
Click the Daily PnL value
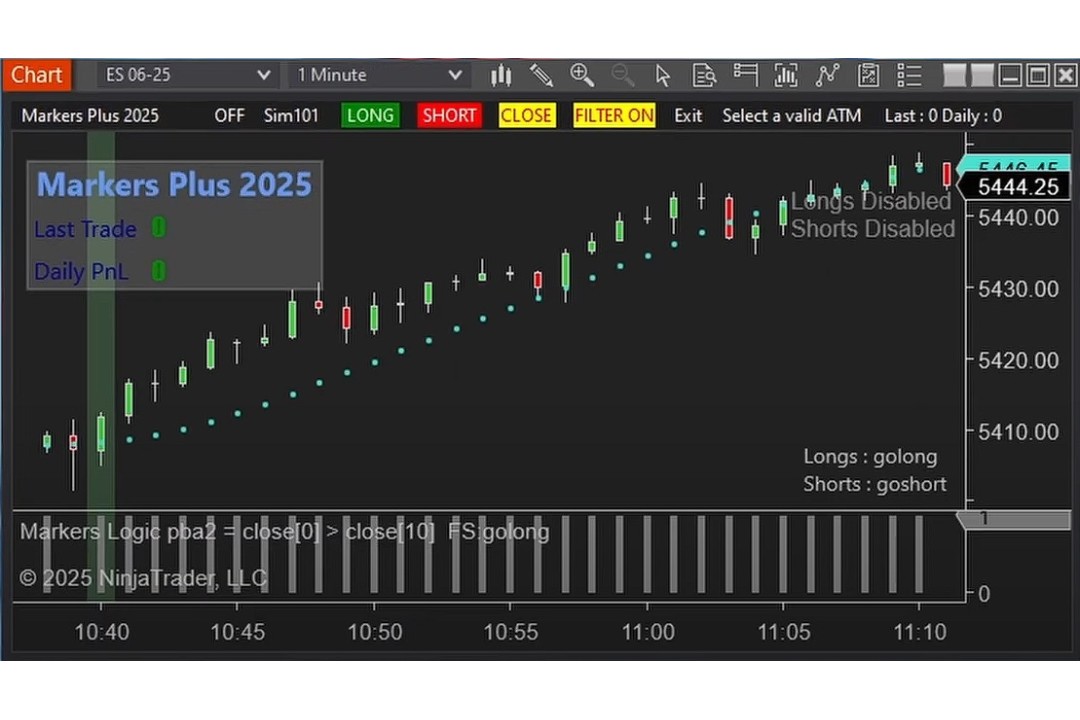158,270
